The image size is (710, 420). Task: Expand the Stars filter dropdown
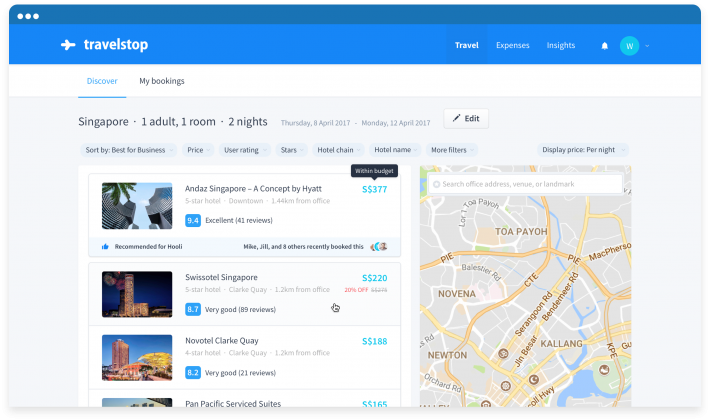coord(291,150)
